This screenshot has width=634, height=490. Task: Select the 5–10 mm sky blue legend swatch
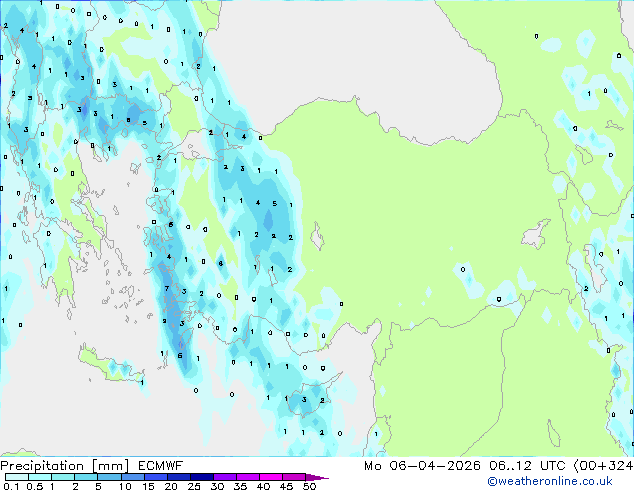110,477
